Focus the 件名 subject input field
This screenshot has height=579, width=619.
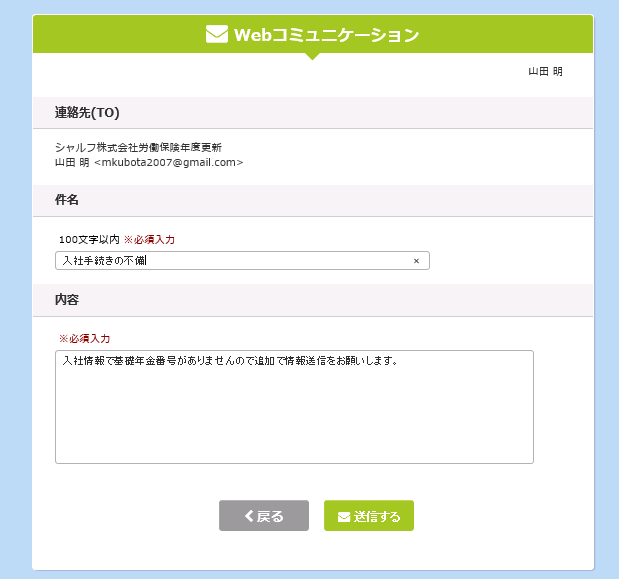tap(242, 260)
